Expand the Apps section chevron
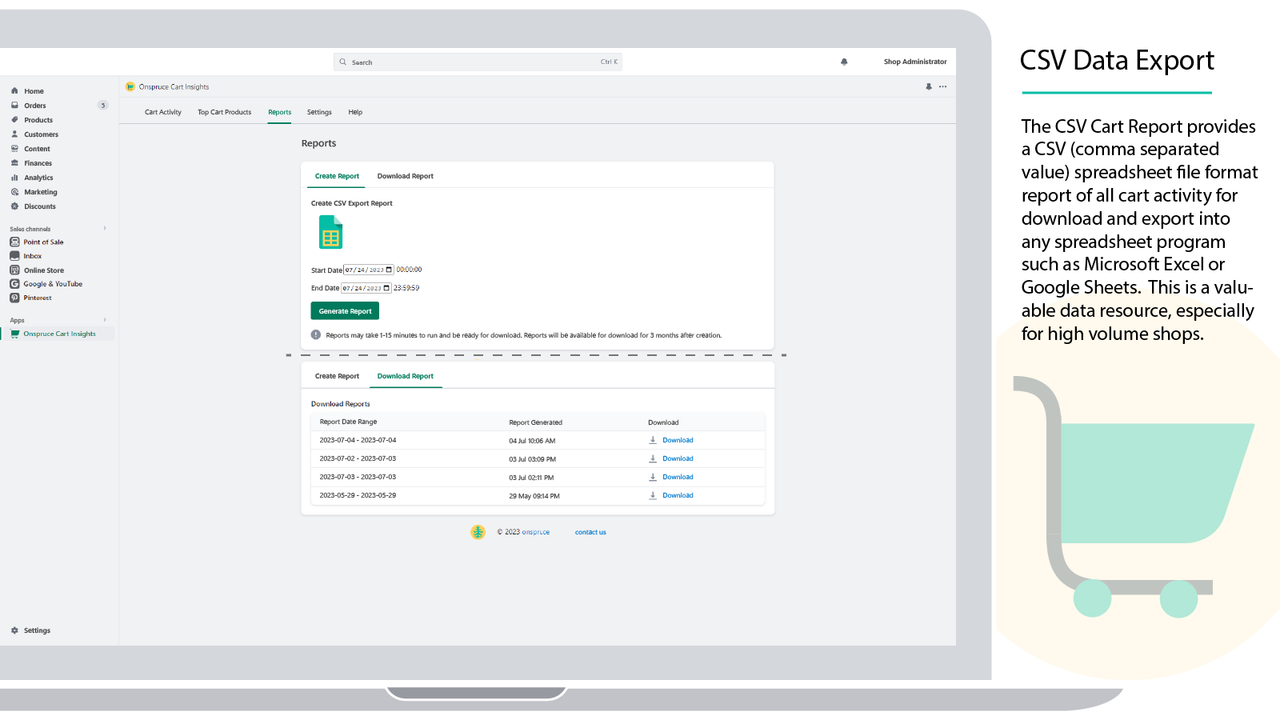Viewport: 1280px width, 720px height. tap(105, 320)
